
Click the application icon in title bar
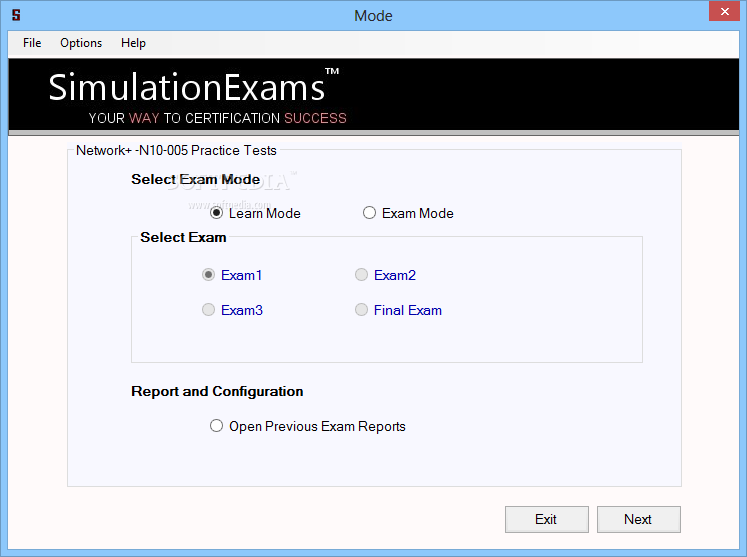[x=16, y=15]
